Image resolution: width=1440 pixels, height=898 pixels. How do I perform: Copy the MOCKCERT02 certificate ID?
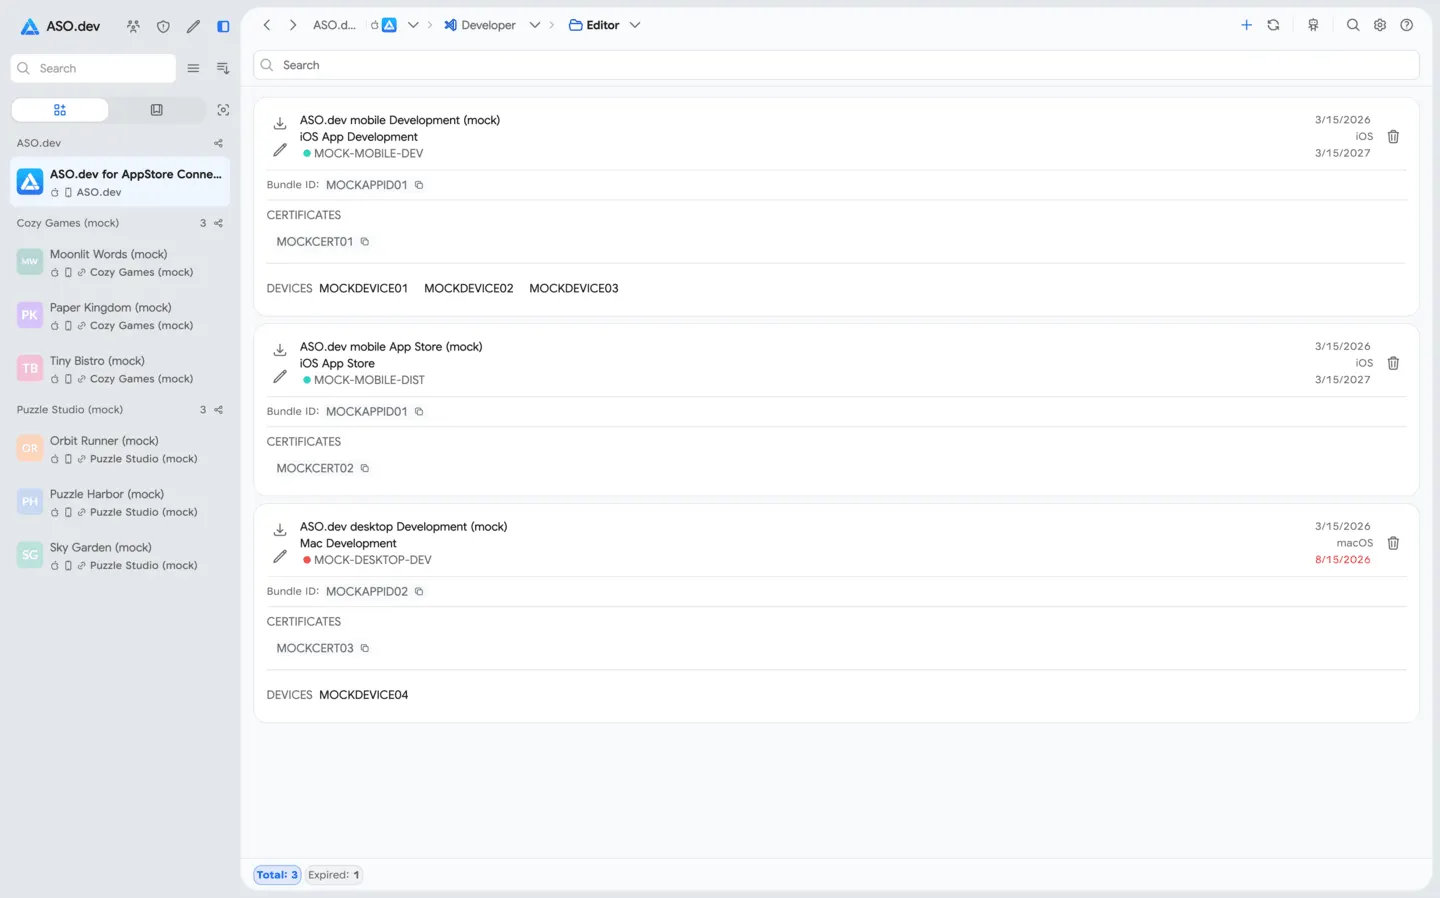click(365, 468)
